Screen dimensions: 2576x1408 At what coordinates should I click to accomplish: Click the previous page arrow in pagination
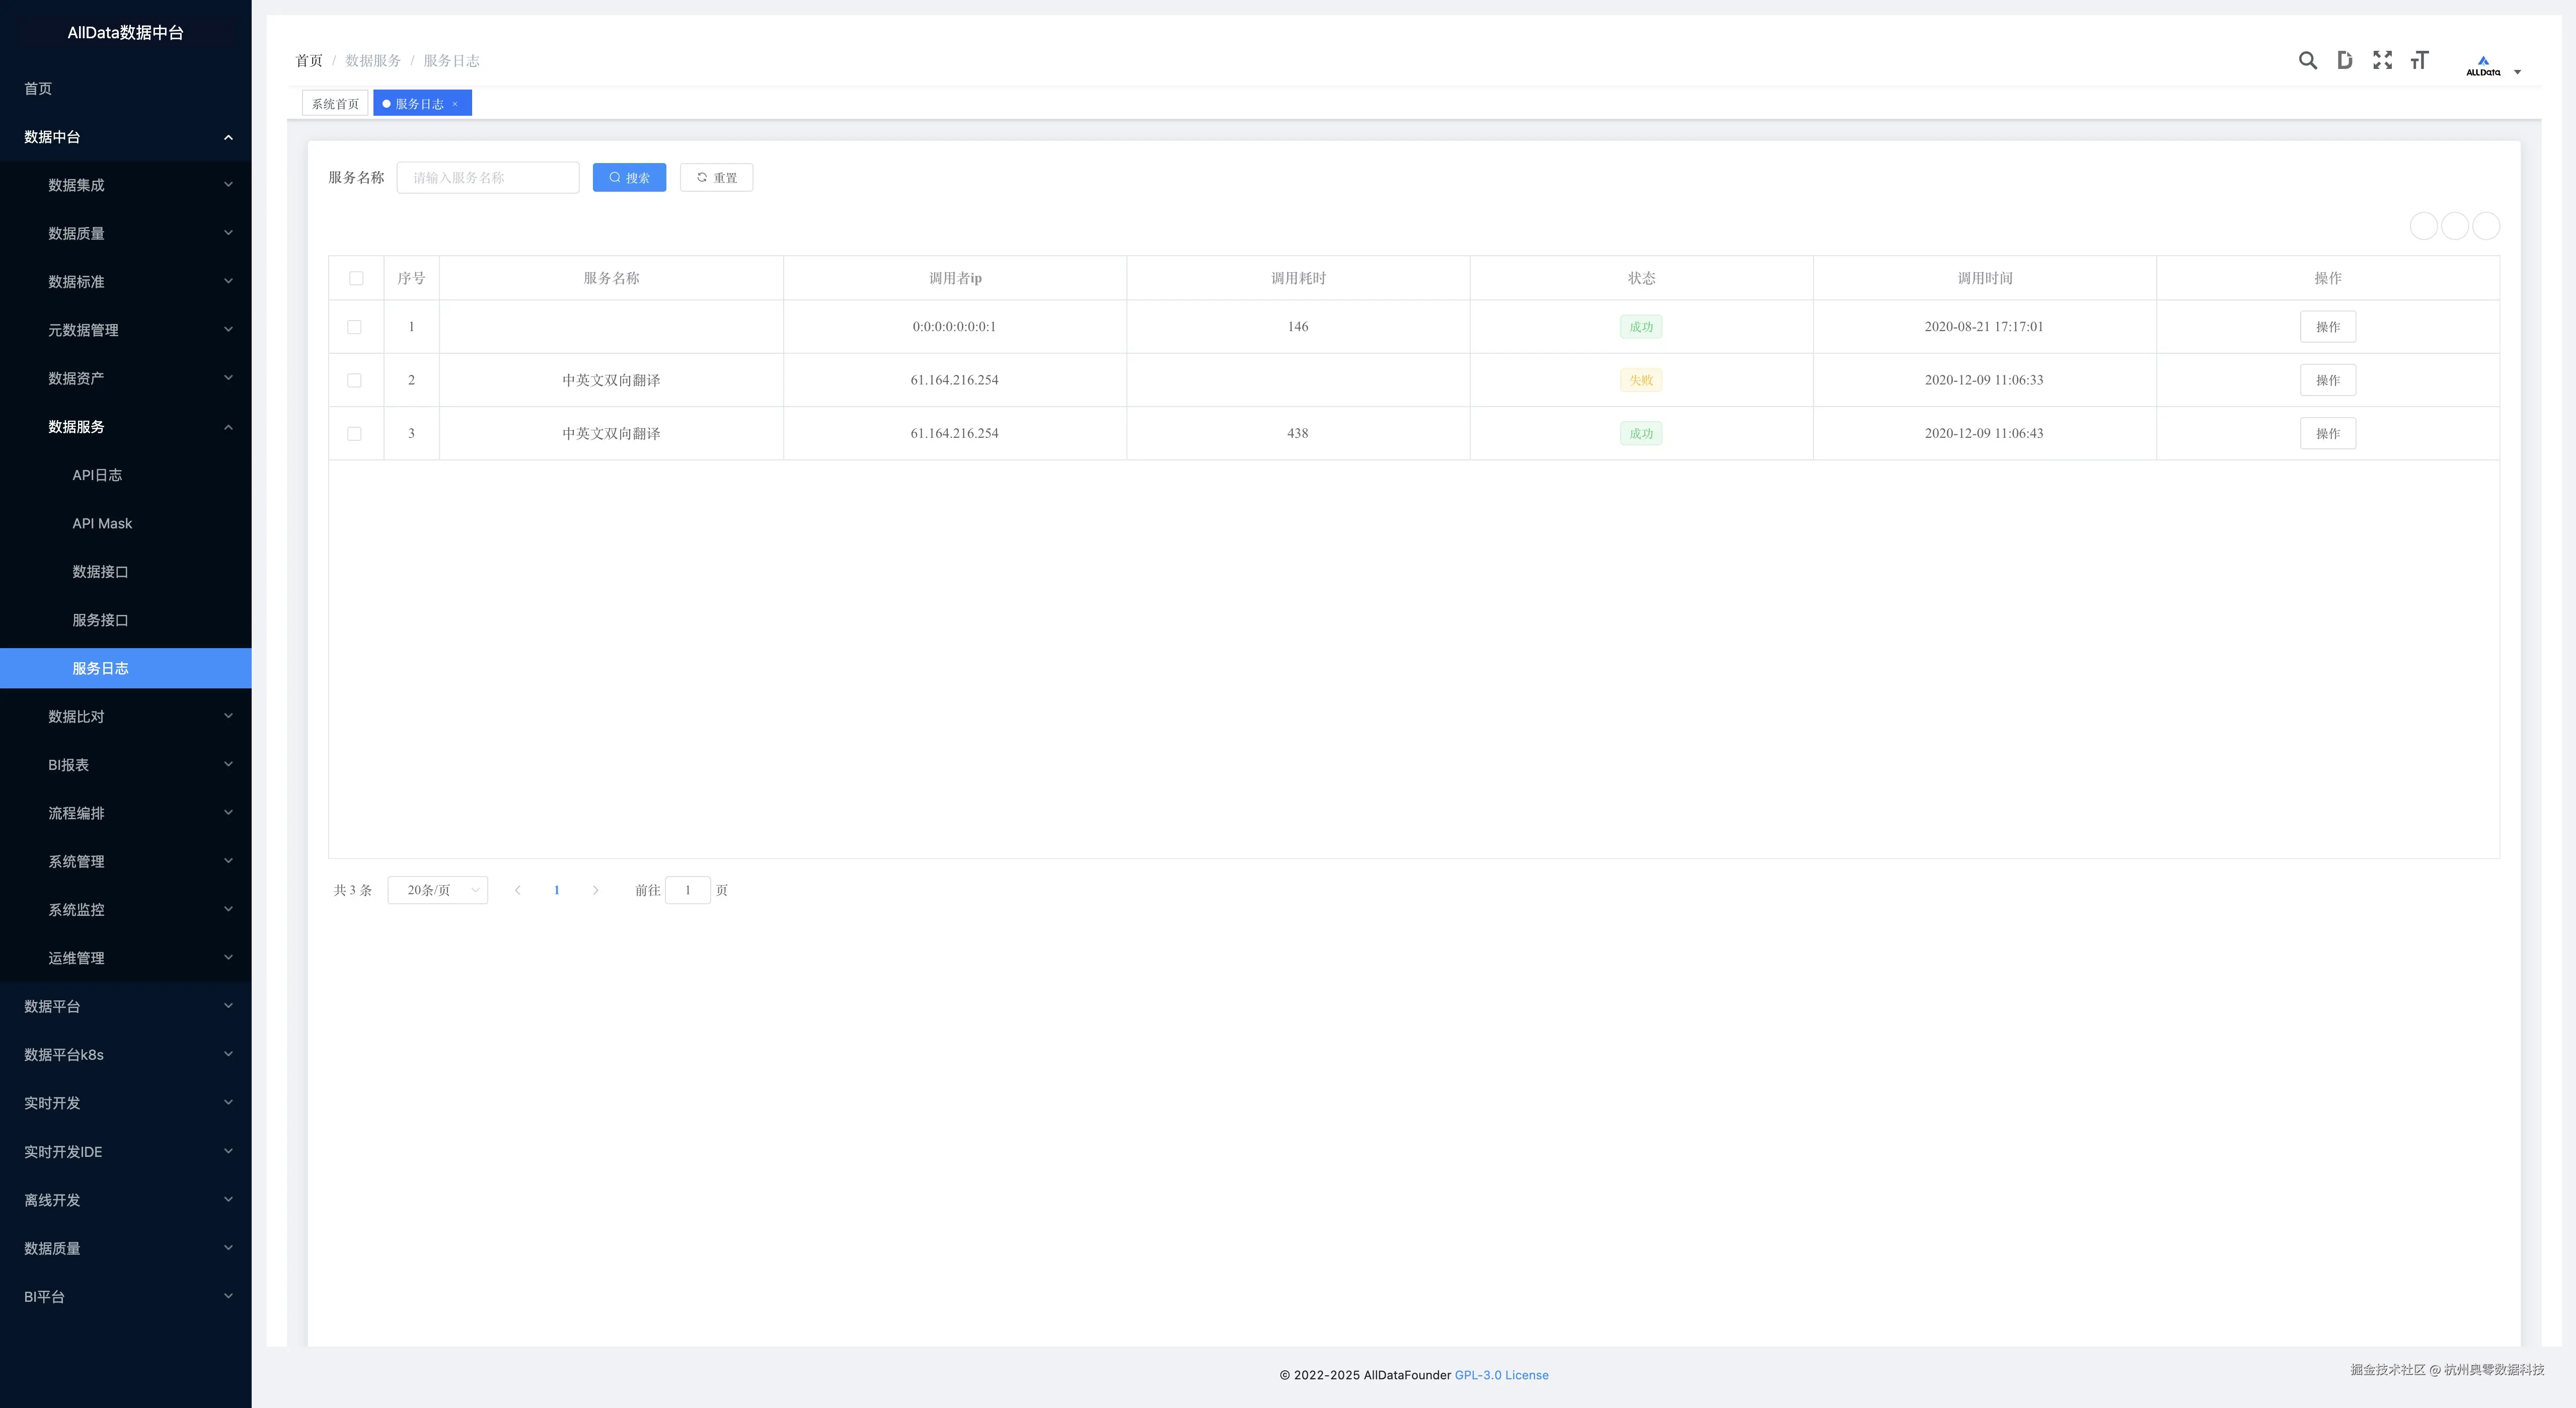517,890
